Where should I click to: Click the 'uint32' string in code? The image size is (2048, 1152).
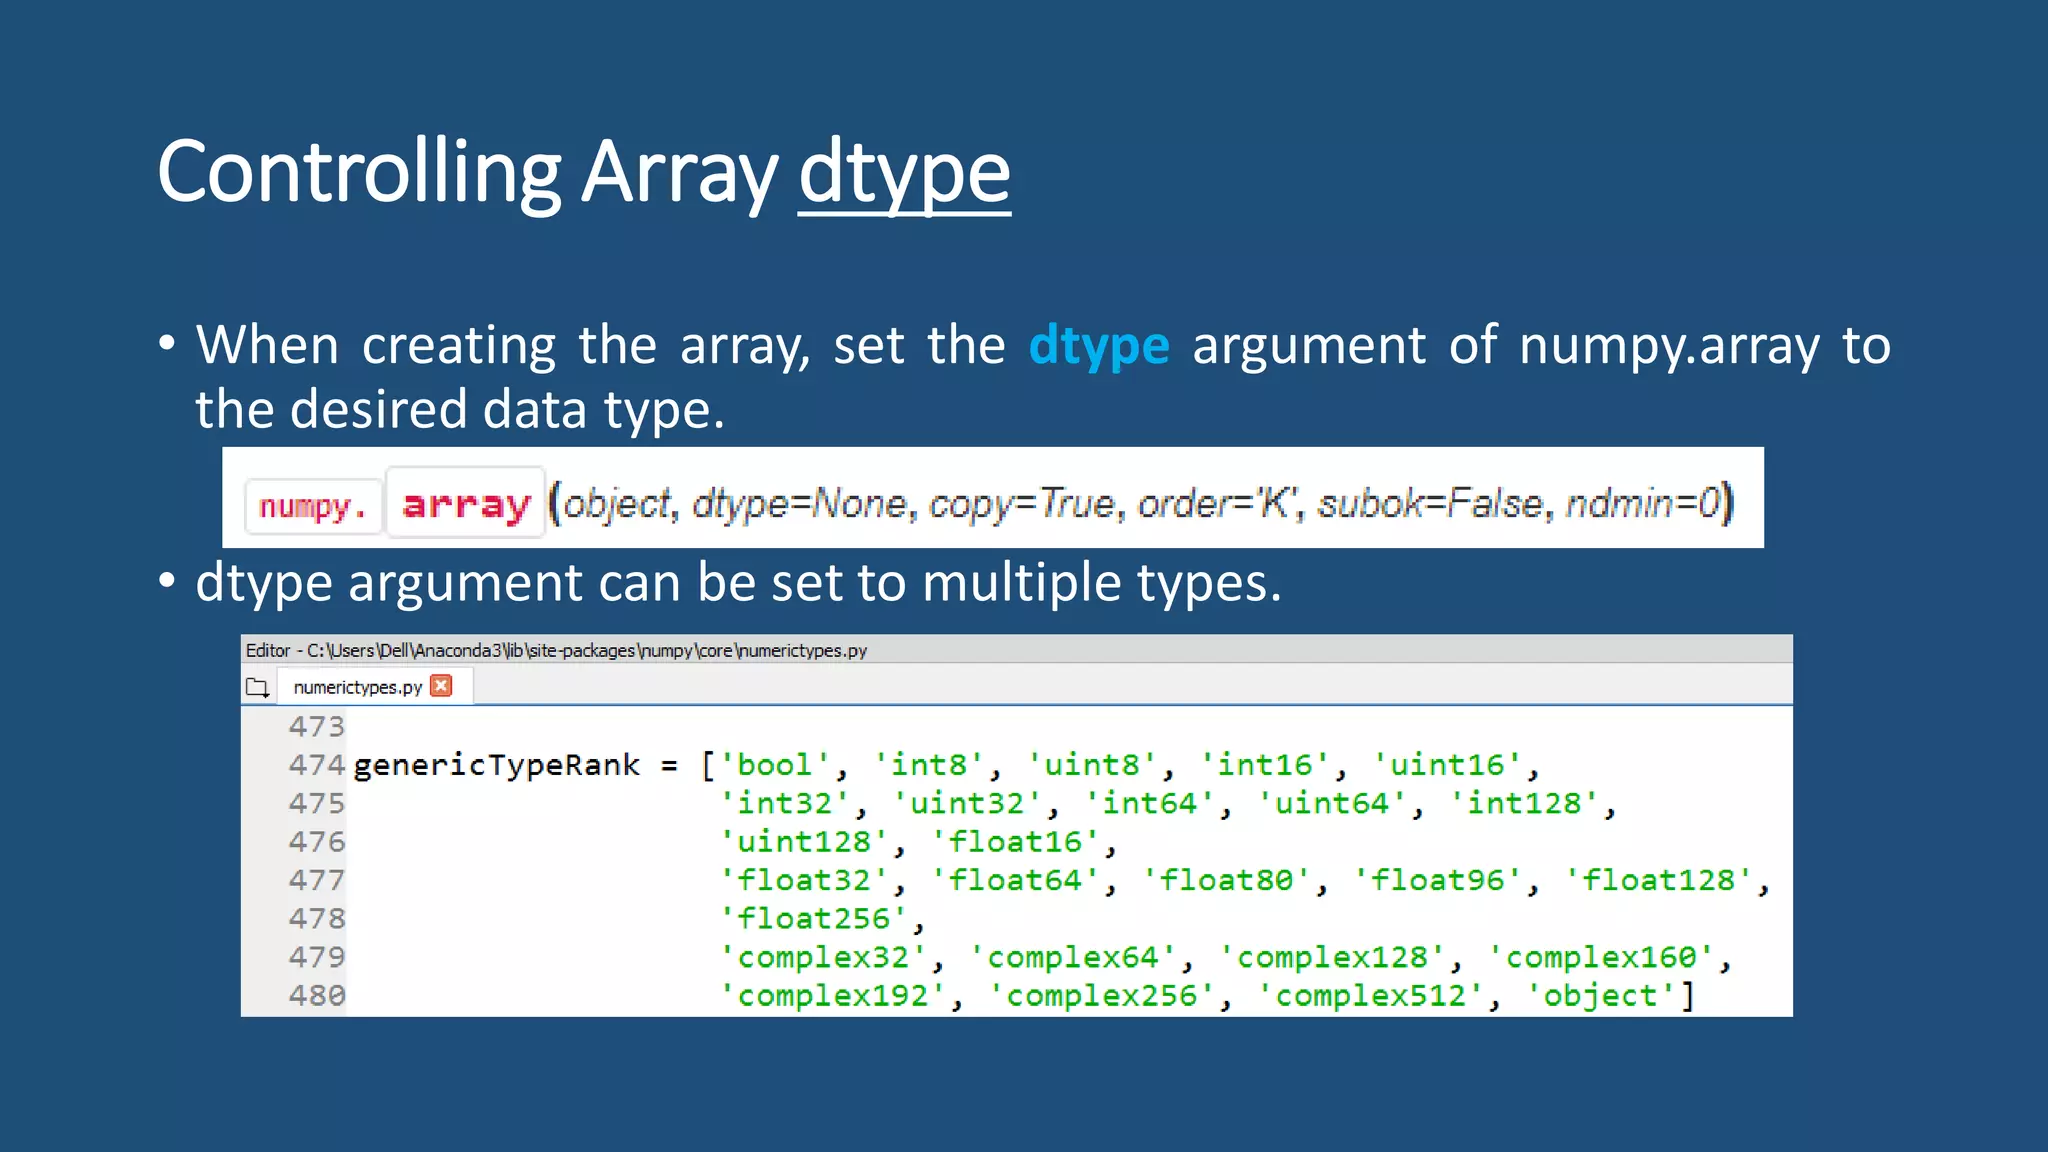pos(968,803)
